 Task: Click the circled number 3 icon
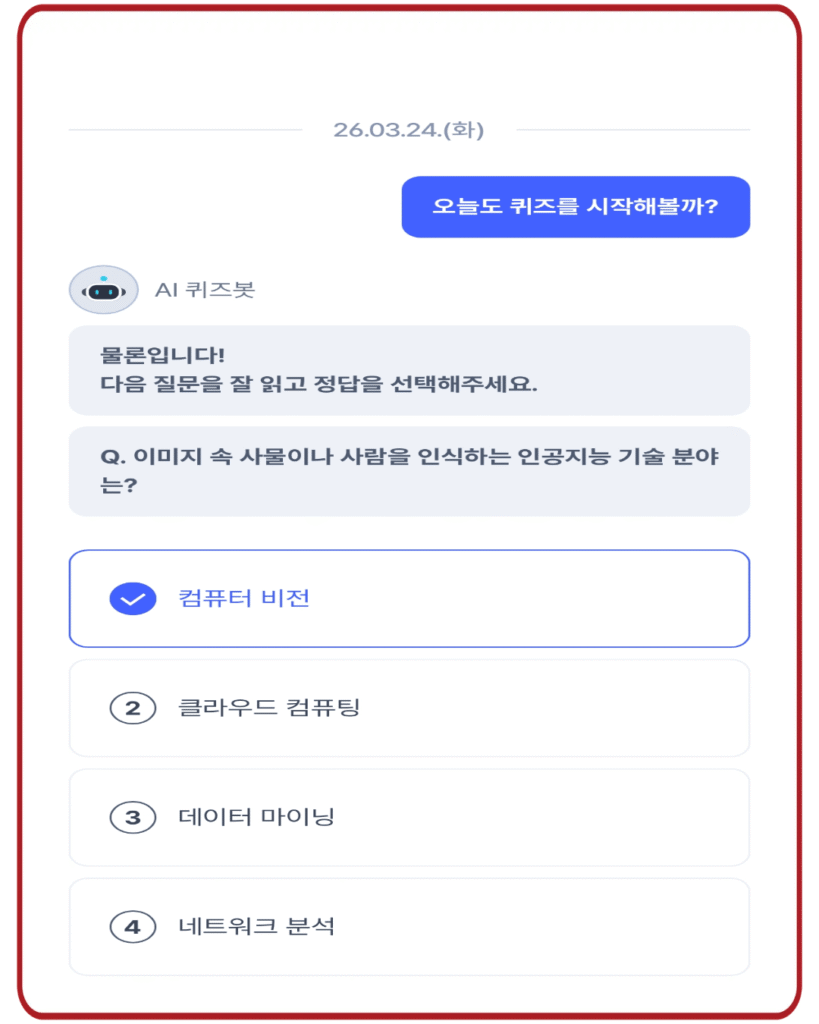[x=131, y=818]
